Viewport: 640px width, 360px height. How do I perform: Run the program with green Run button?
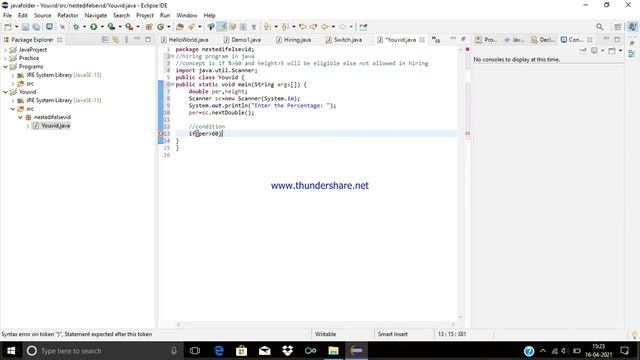[93, 27]
